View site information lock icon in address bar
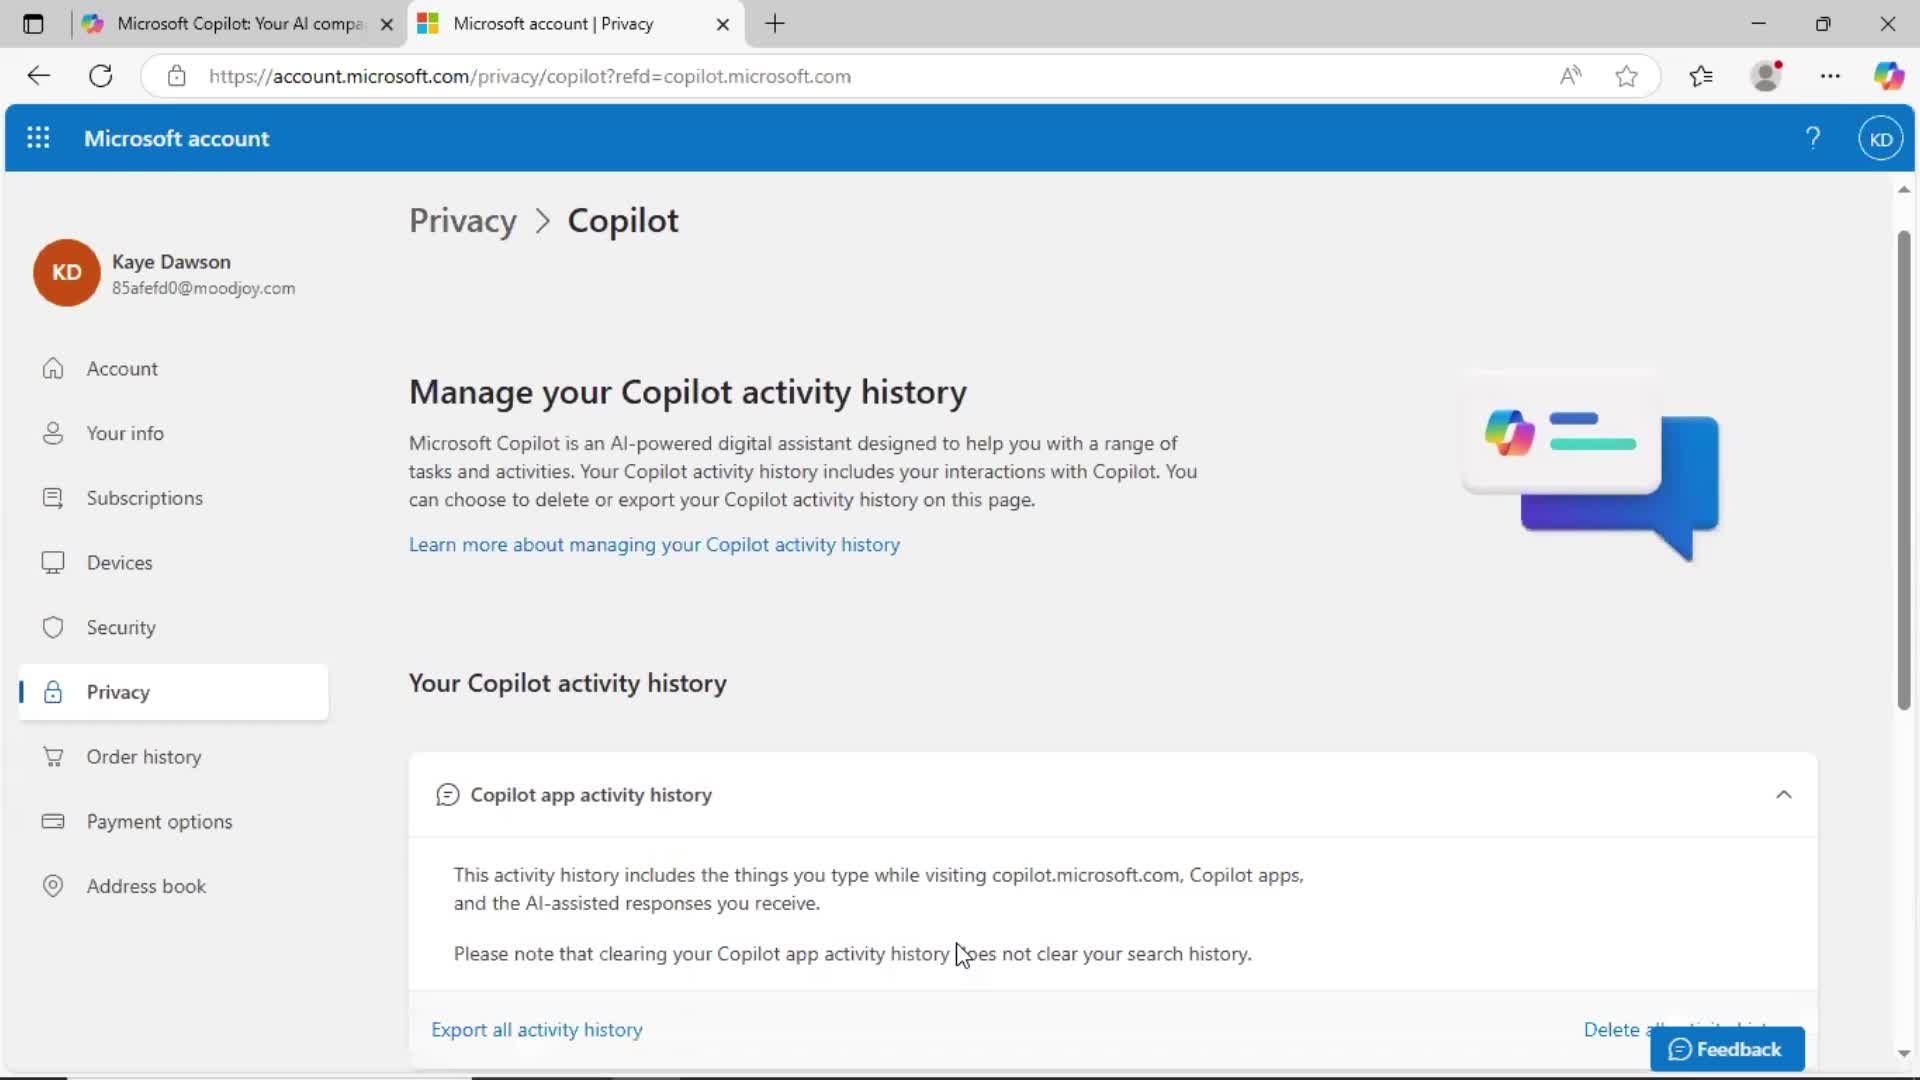This screenshot has width=1920, height=1080. tap(176, 76)
